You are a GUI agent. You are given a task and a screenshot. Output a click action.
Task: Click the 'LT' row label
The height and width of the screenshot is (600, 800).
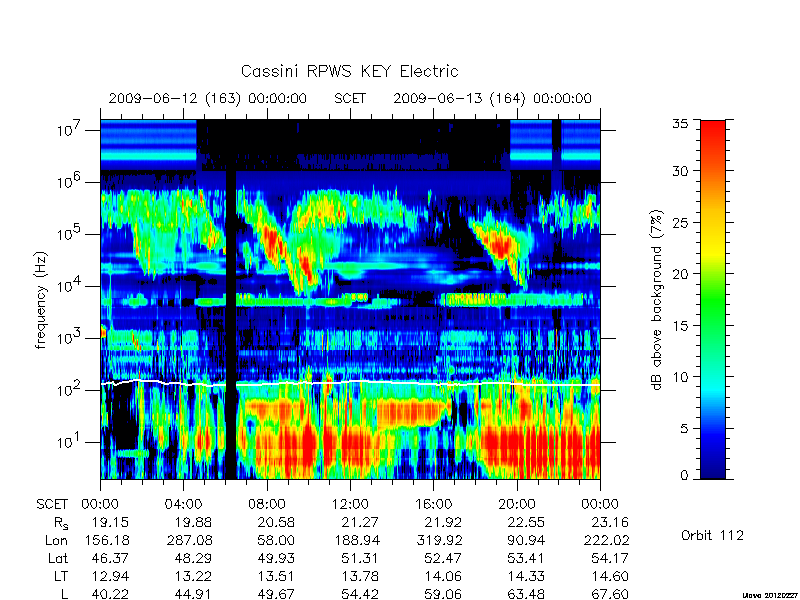pyautogui.click(x=61, y=577)
